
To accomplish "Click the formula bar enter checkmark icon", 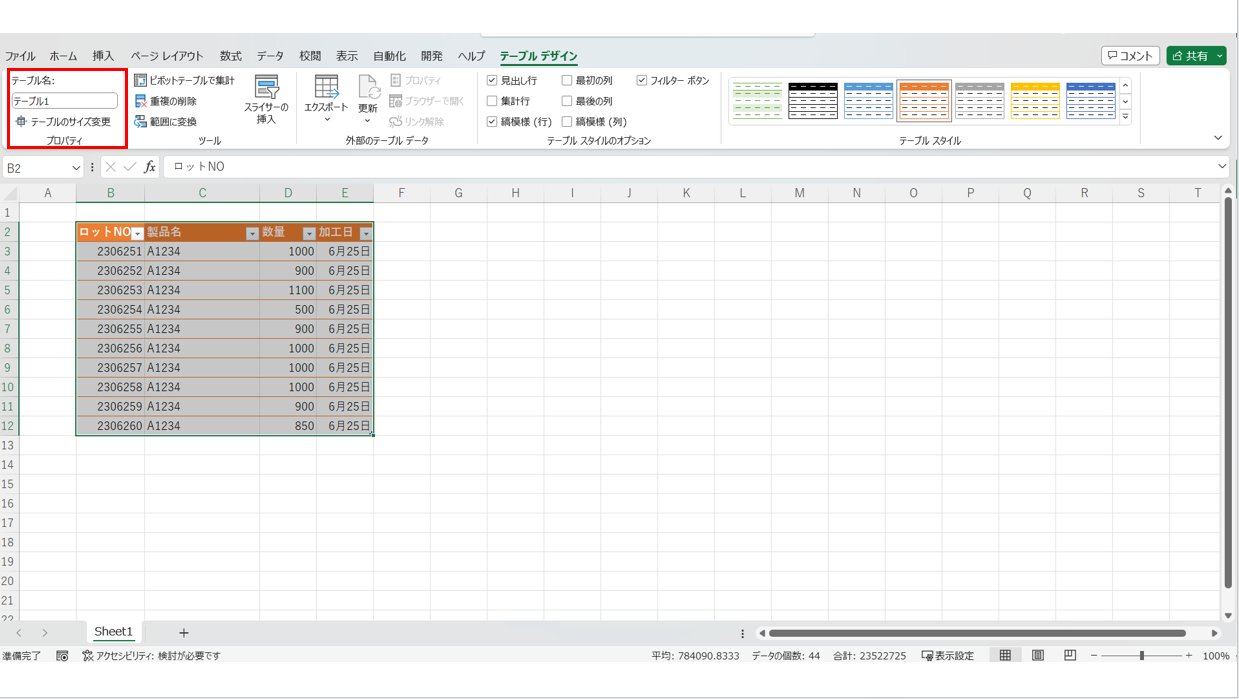I will [130, 167].
